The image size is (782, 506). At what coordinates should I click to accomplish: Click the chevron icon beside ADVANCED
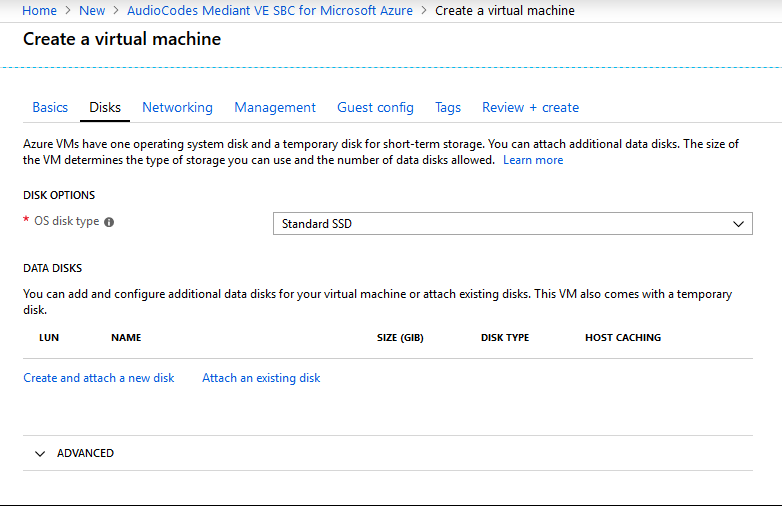[40, 454]
